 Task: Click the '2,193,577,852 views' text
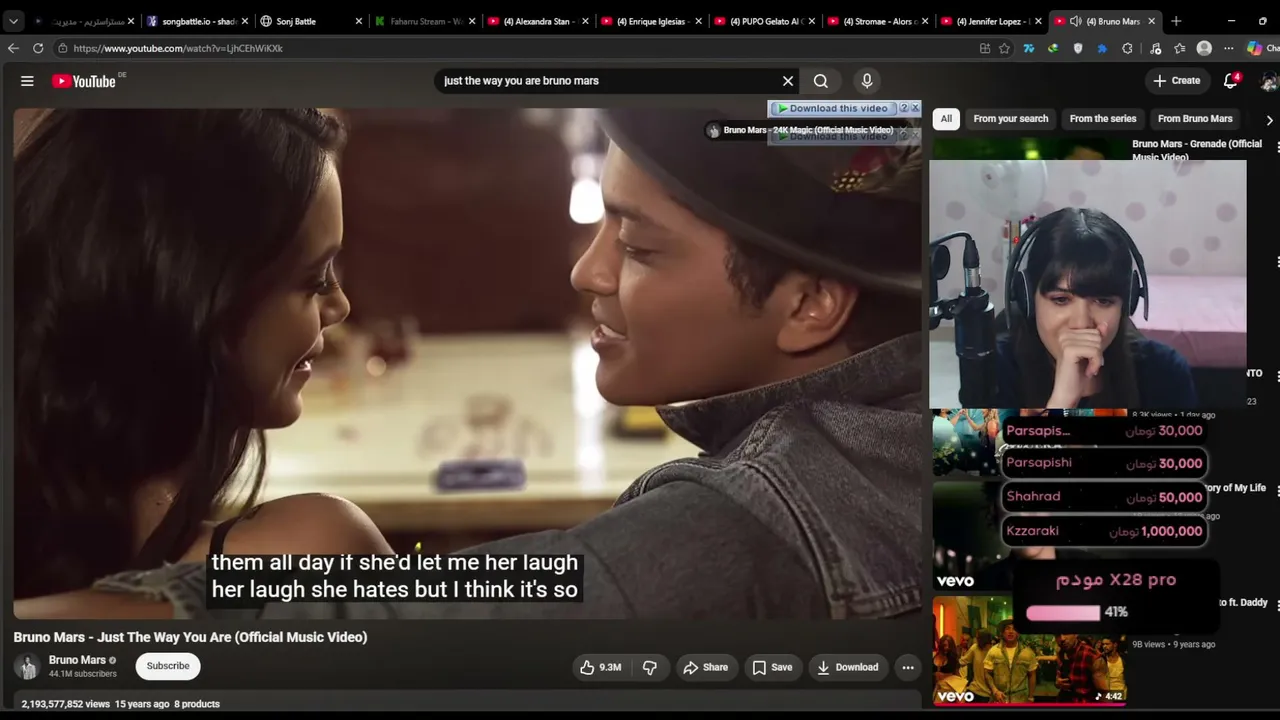[x=66, y=704]
